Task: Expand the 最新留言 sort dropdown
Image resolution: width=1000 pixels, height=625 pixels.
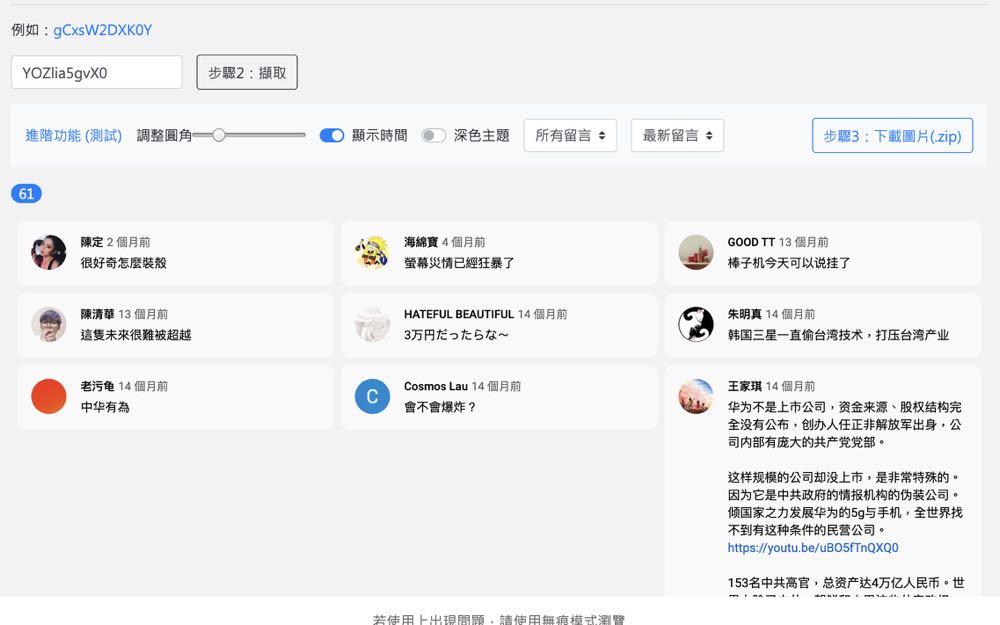Action: [x=677, y=135]
